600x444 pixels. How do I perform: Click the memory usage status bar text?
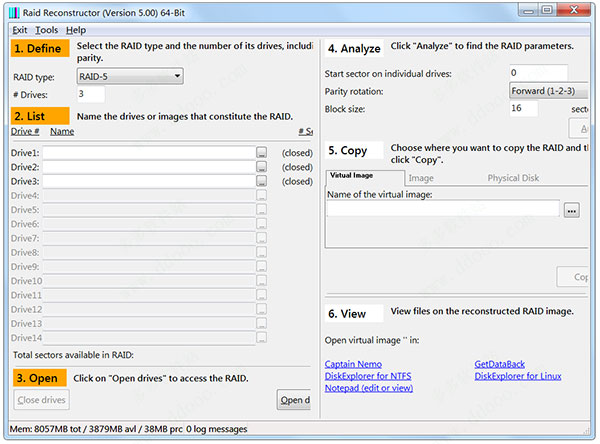click(x=96, y=429)
